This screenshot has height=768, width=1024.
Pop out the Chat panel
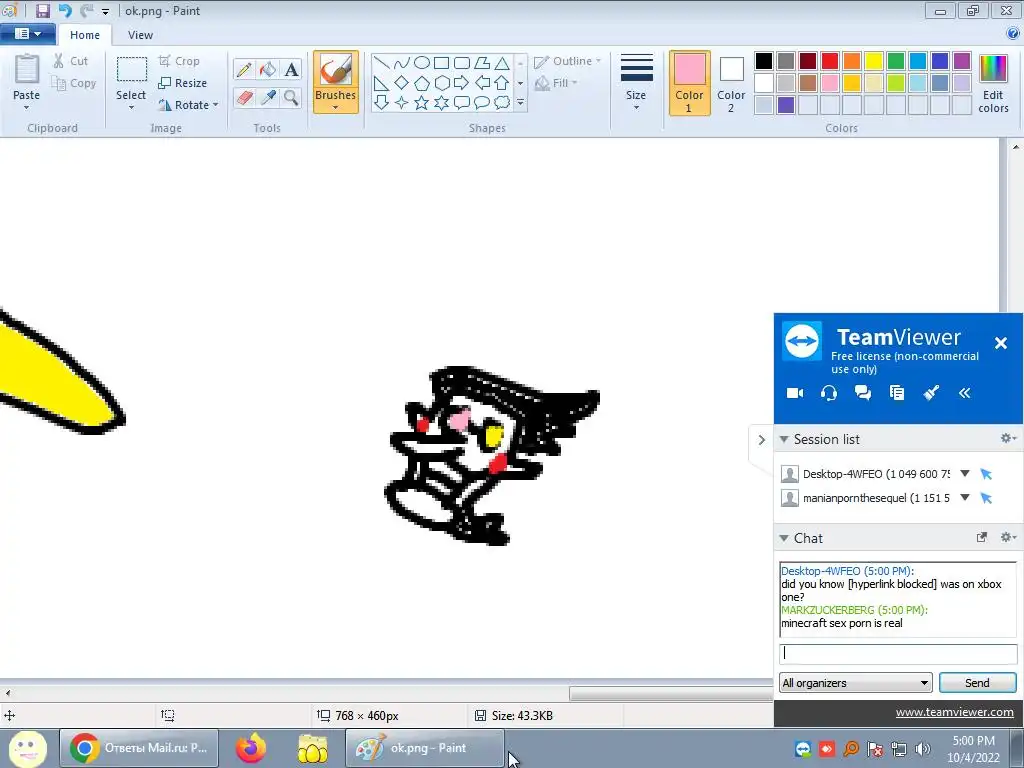[981, 537]
